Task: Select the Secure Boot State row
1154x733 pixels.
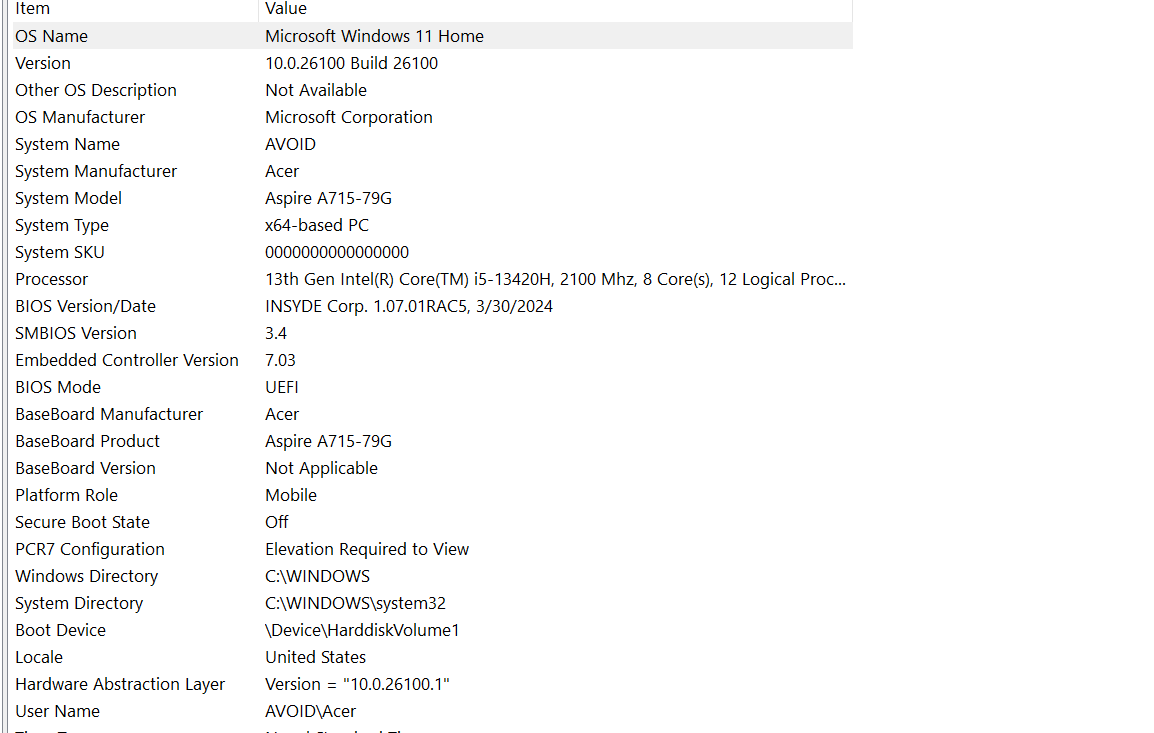Action: tap(433, 523)
